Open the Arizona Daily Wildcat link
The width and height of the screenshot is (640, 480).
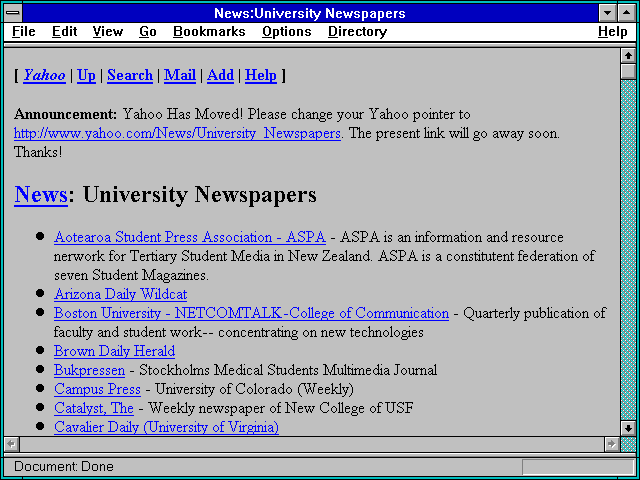point(120,294)
